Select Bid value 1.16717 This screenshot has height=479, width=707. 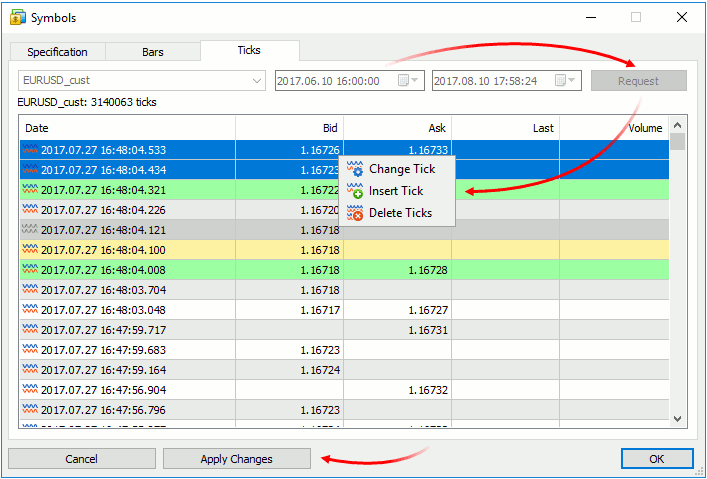tap(320, 310)
